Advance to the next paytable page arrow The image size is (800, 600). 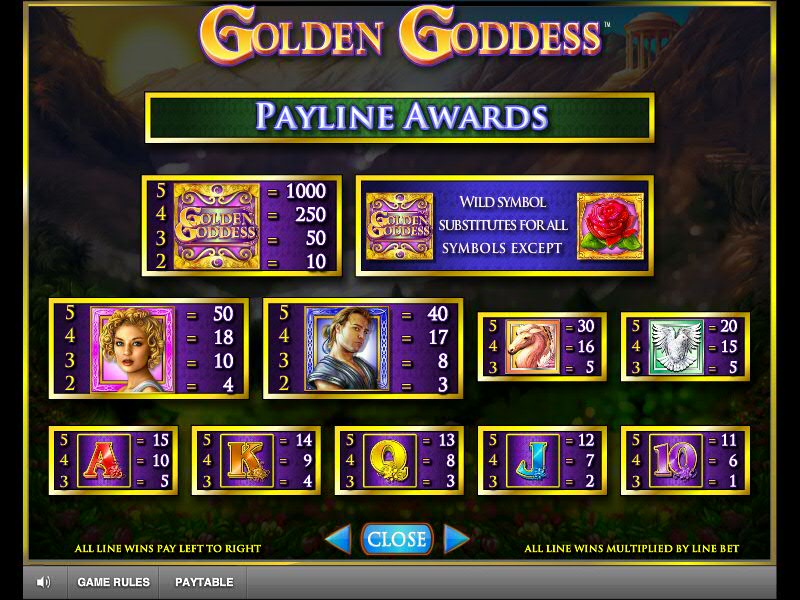[x=456, y=539]
